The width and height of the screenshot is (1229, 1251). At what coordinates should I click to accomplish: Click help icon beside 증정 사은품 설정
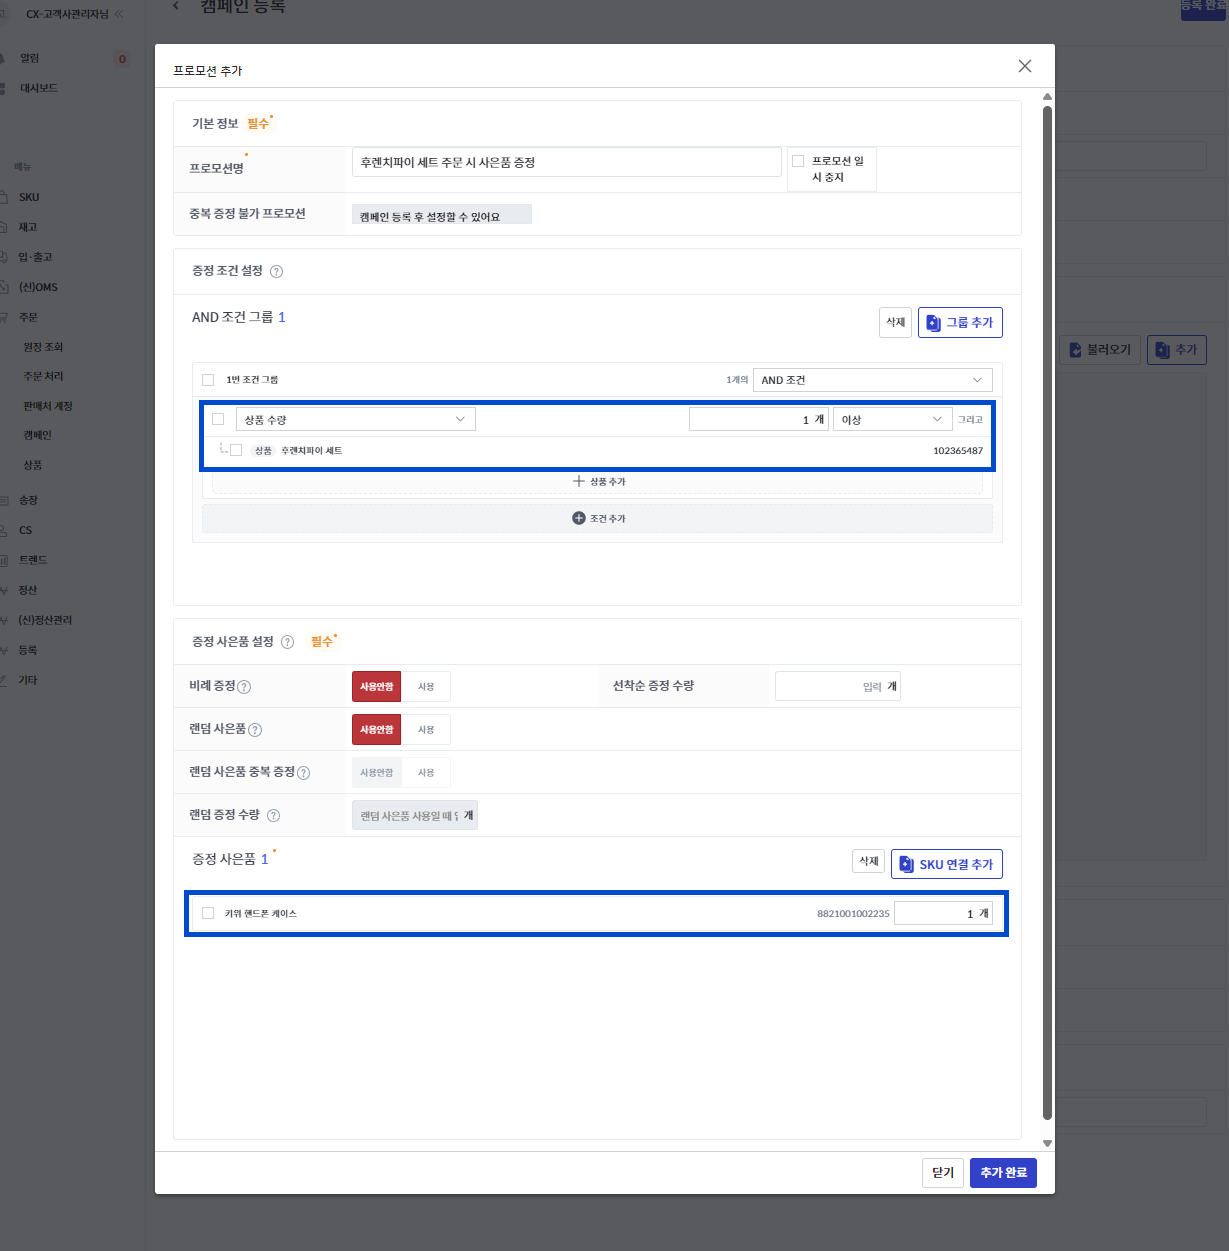coord(288,642)
